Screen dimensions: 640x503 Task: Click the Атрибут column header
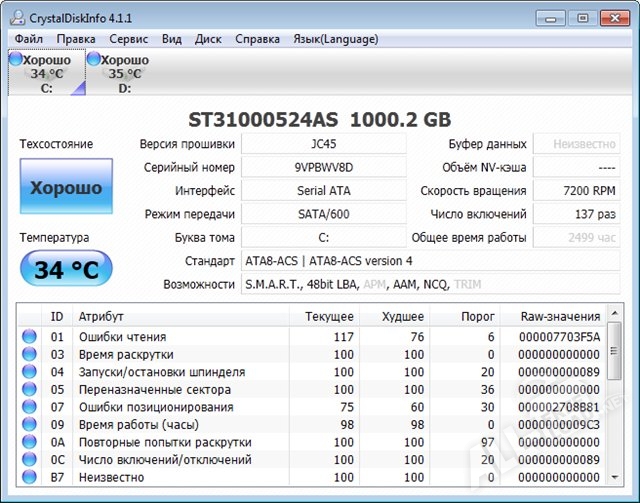100,316
